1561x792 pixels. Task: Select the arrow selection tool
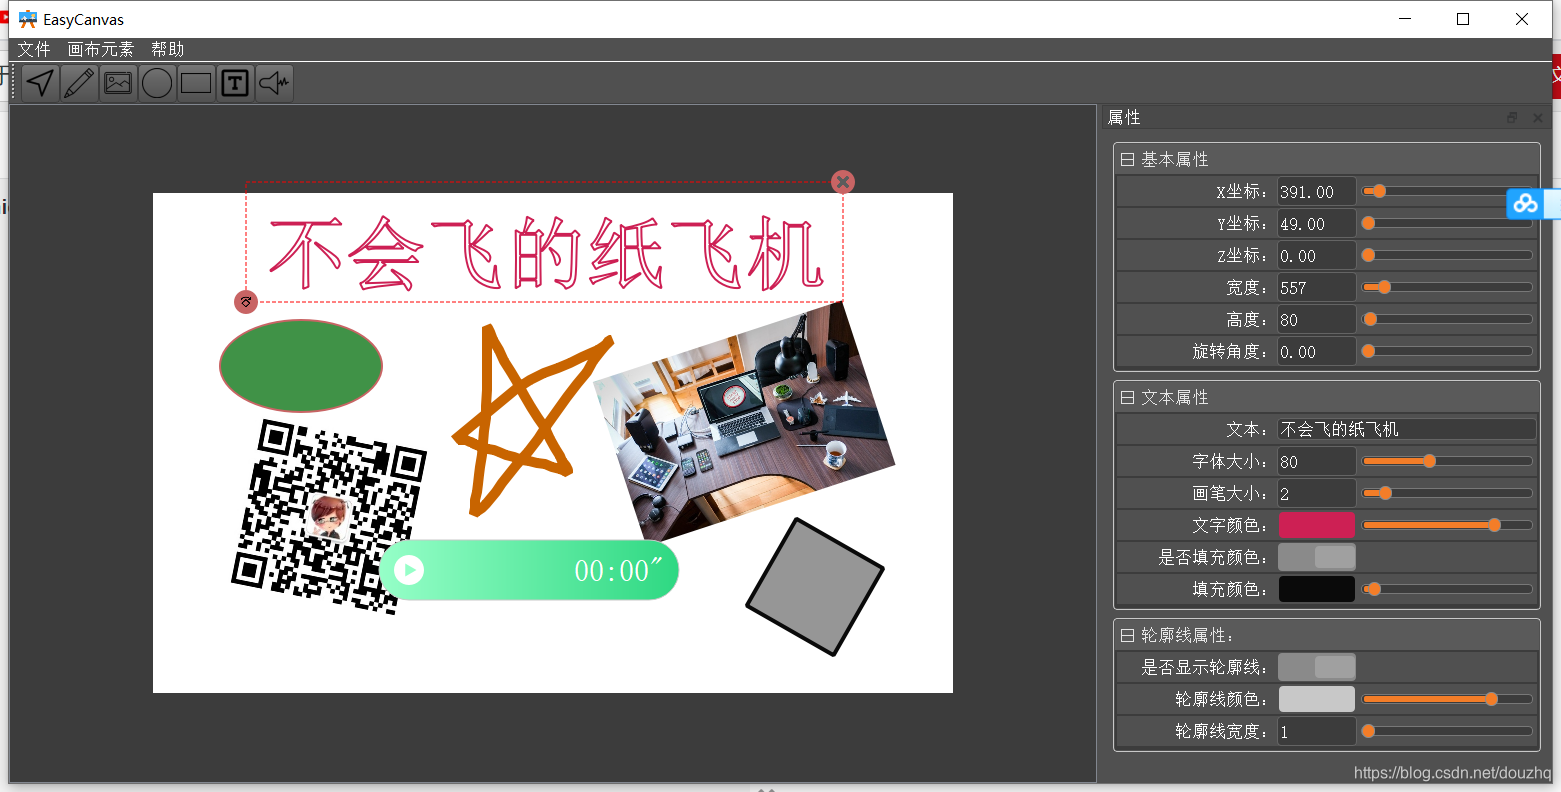[39, 83]
